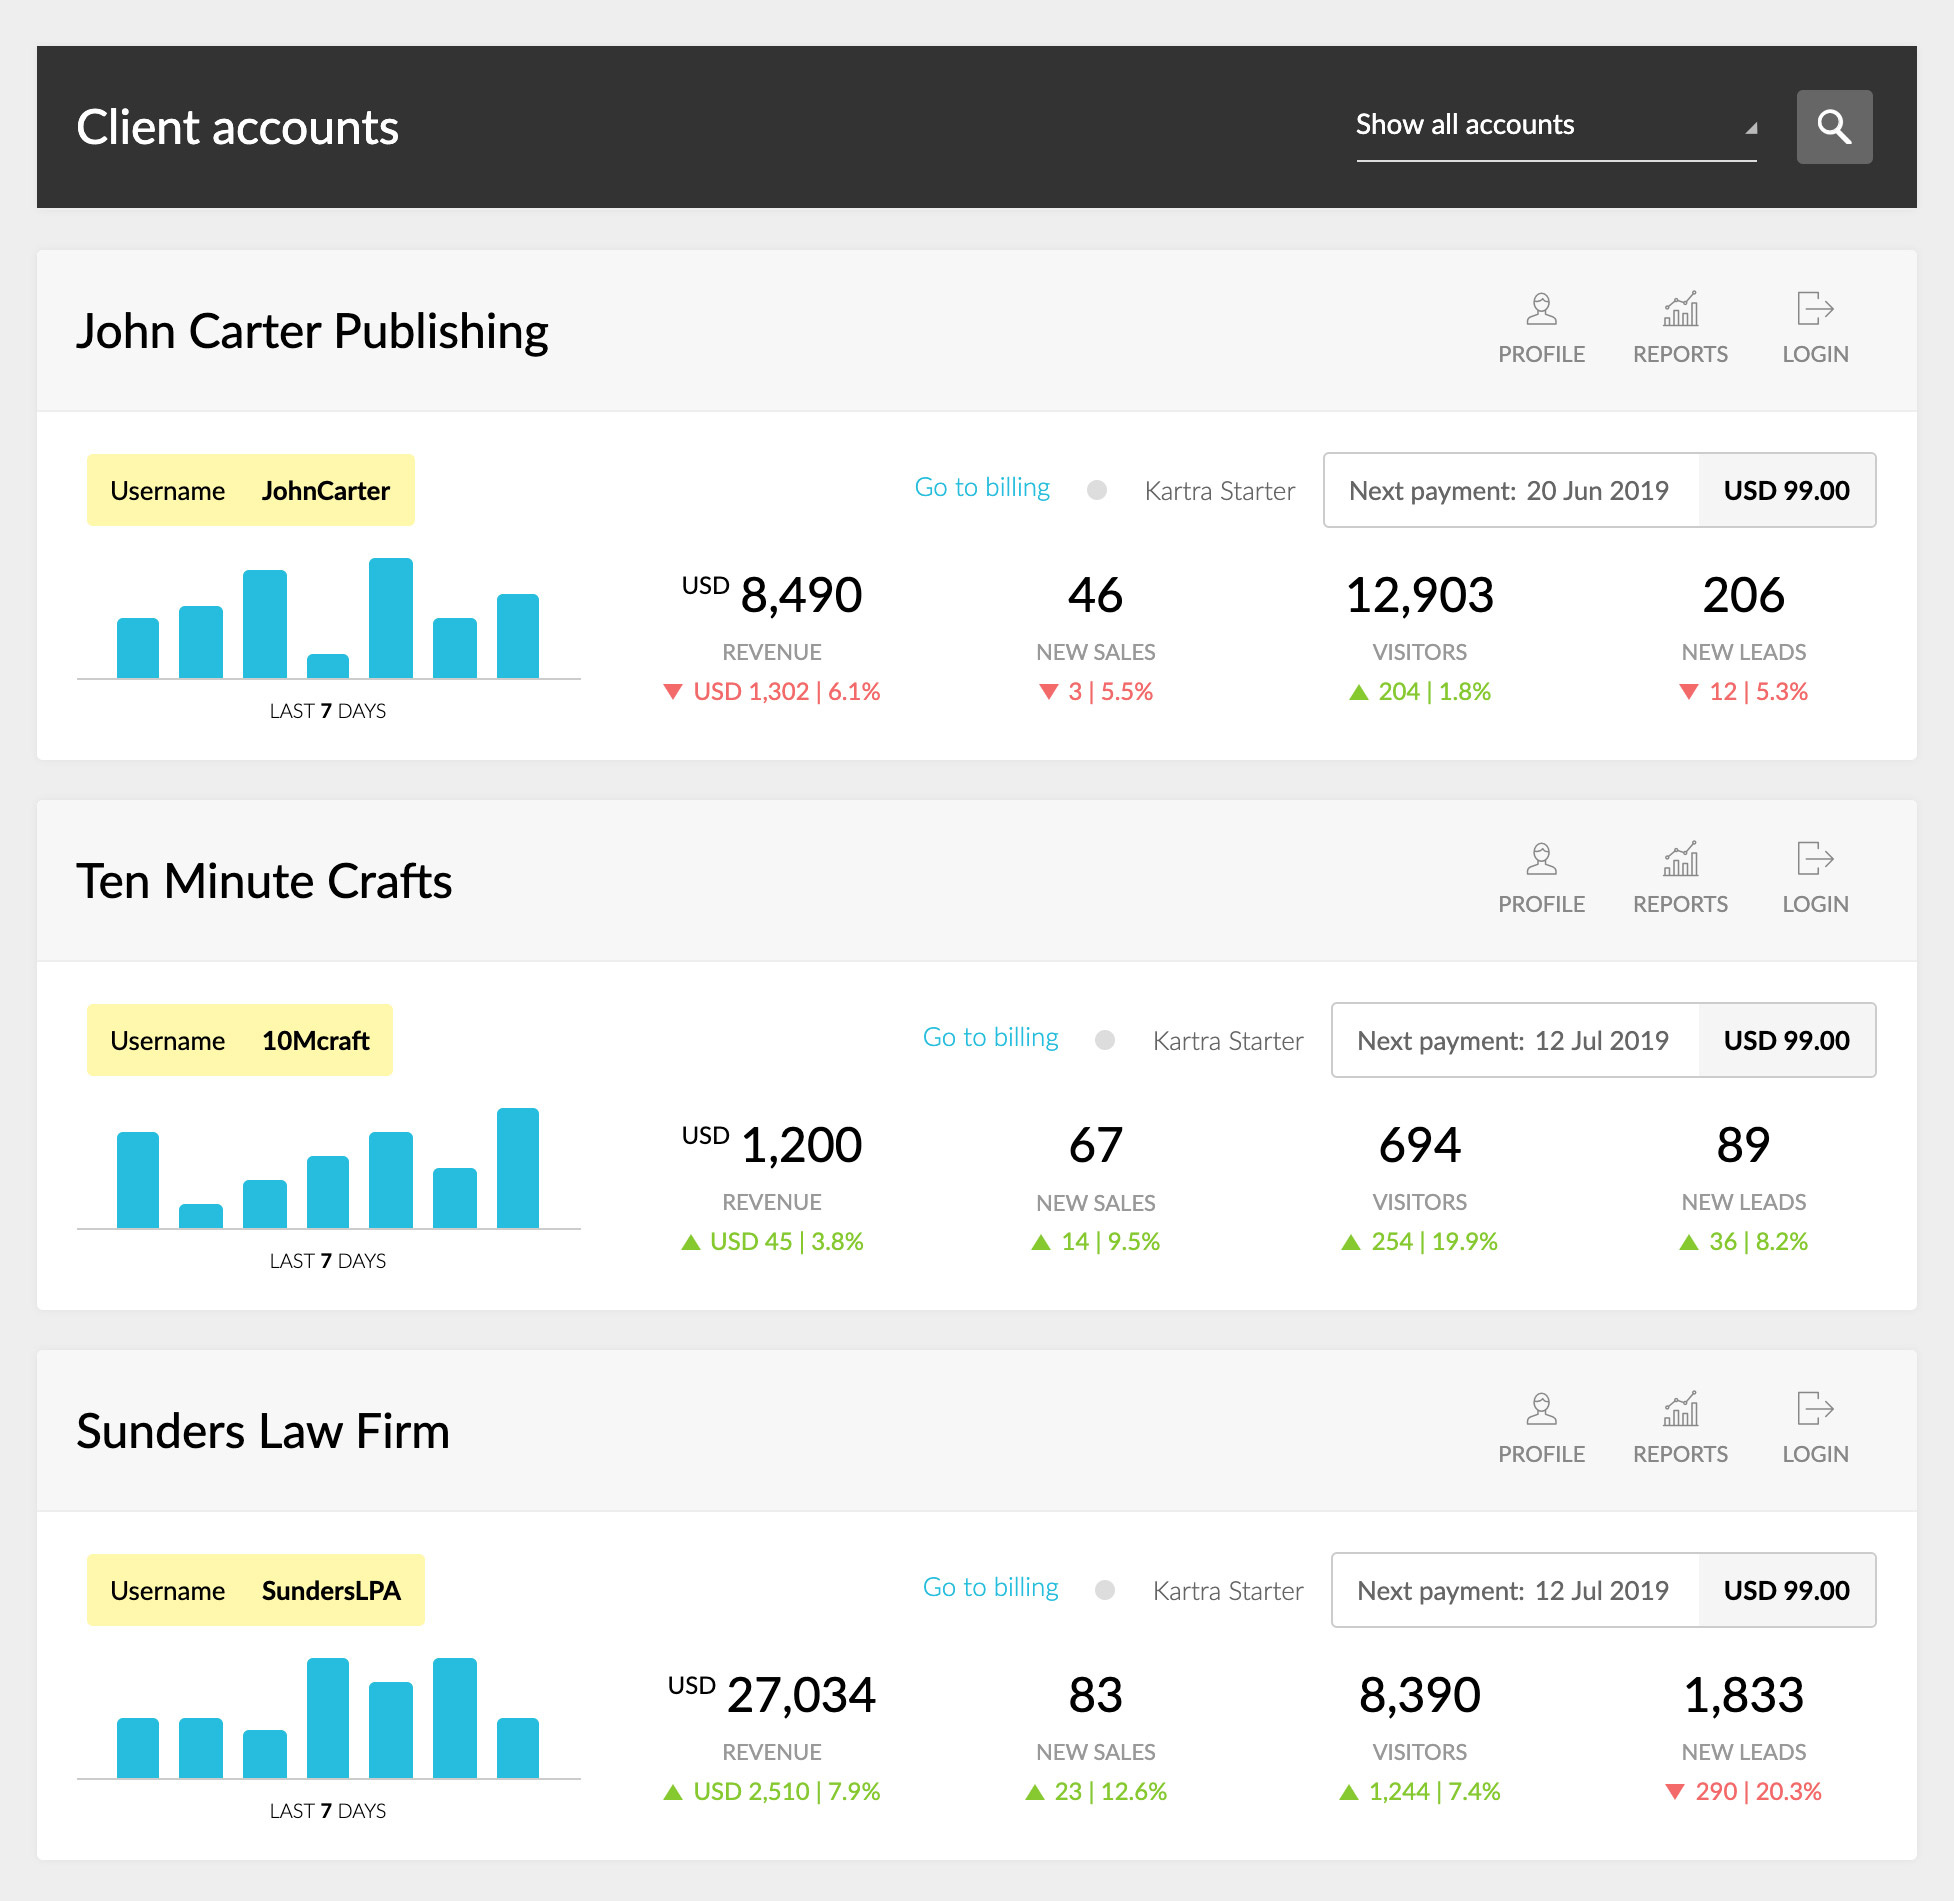Open Ten Minute Crafts profile icon
Screen dimensions: 1954x1901
pos(1541,859)
